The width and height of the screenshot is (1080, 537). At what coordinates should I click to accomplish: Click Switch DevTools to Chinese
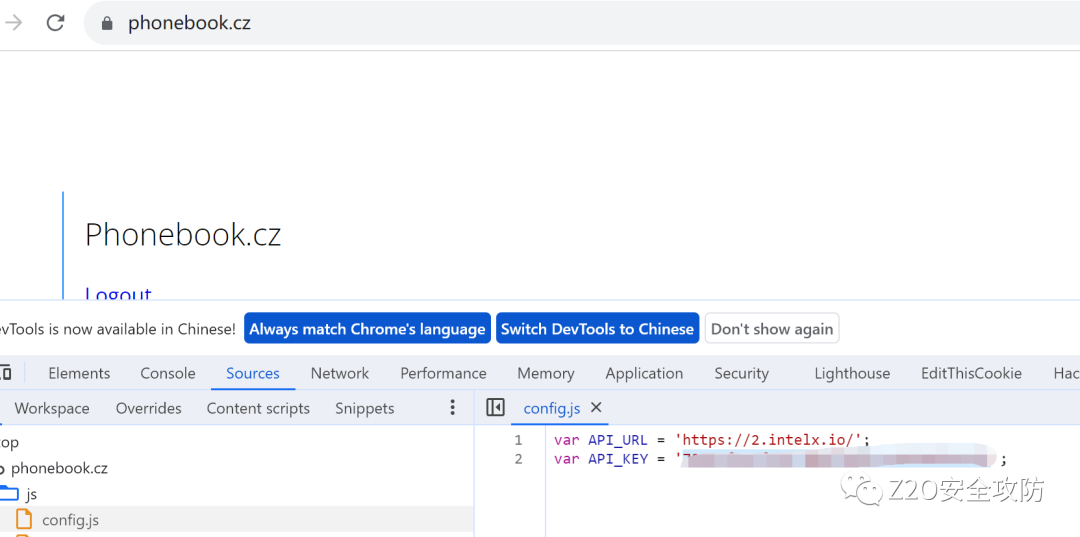pyautogui.click(x=597, y=329)
